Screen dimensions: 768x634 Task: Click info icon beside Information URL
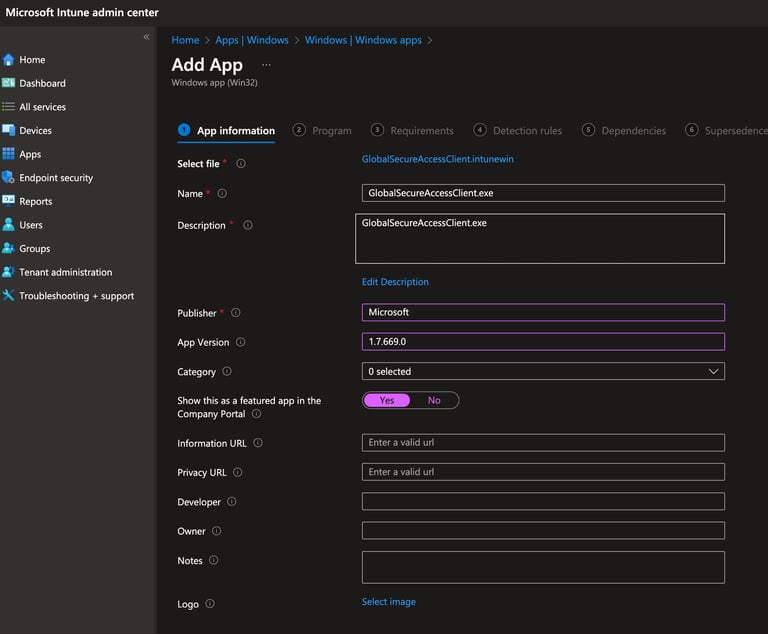pos(258,443)
